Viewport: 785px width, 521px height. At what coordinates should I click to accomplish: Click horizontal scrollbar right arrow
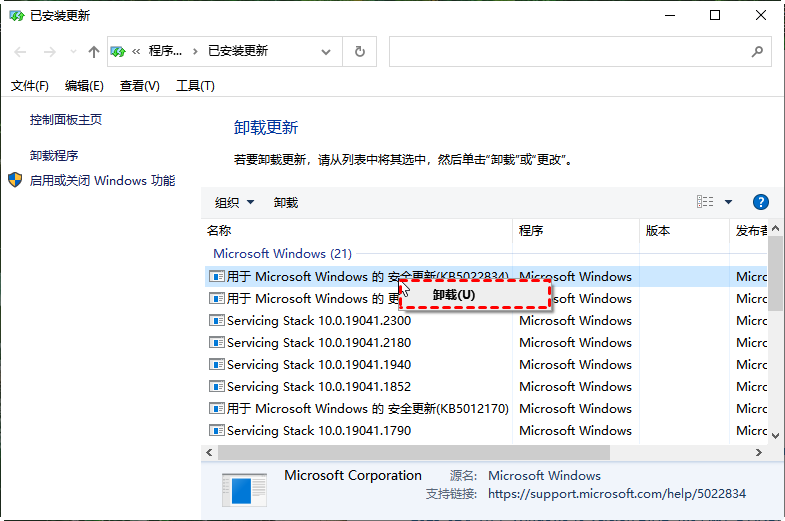(x=758, y=452)
